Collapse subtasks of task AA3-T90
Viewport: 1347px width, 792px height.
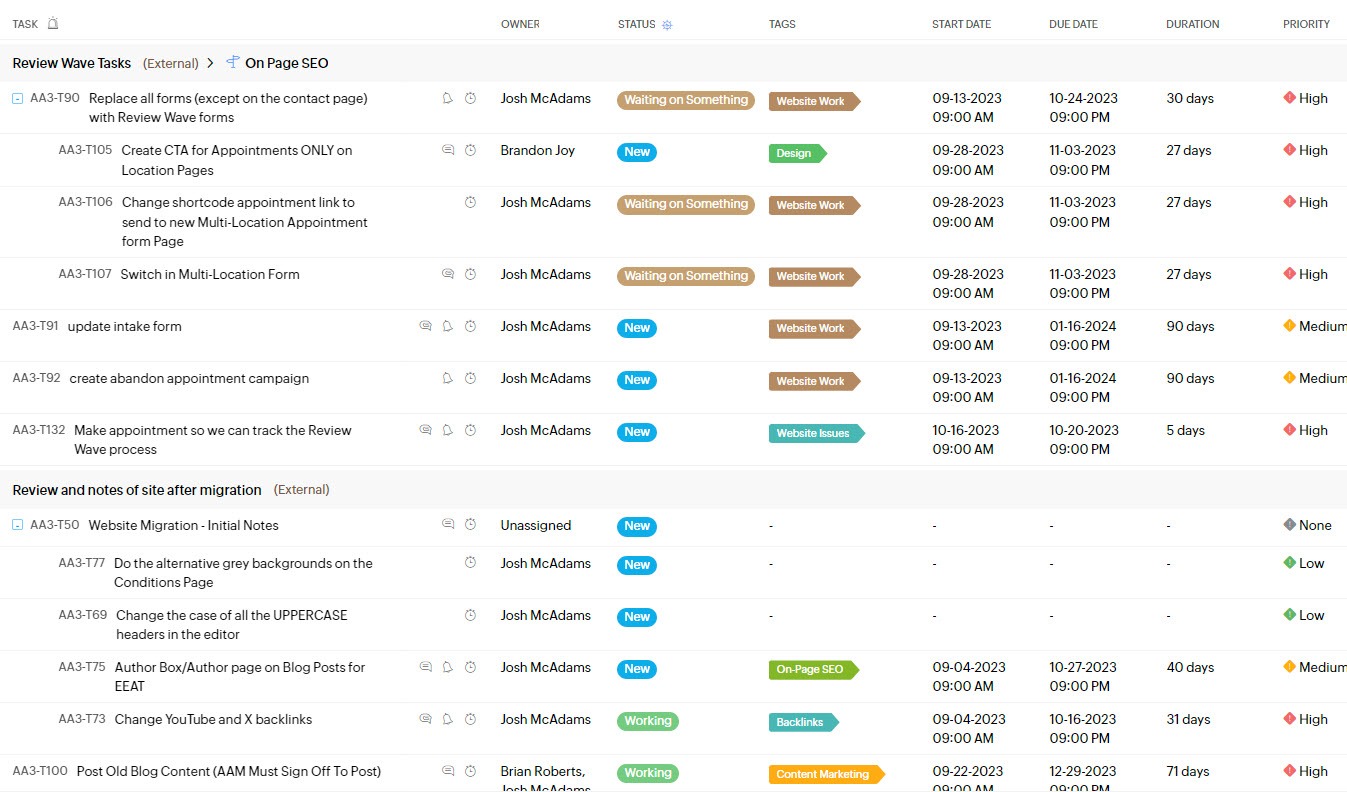coord(17,99)
